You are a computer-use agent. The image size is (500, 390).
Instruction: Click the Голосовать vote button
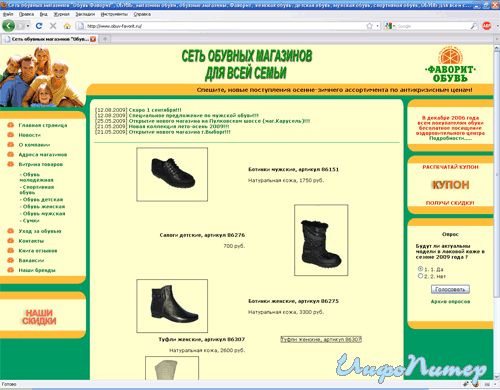450,289
